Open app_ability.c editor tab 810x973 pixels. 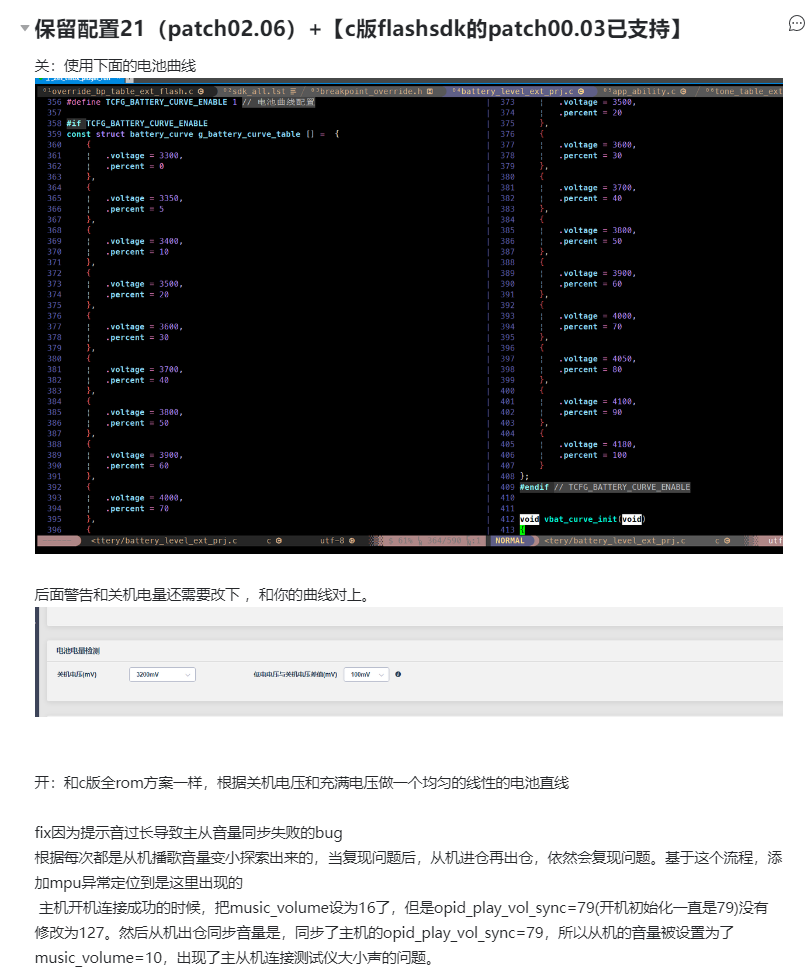pyautogui.click(x=644, y=91)
